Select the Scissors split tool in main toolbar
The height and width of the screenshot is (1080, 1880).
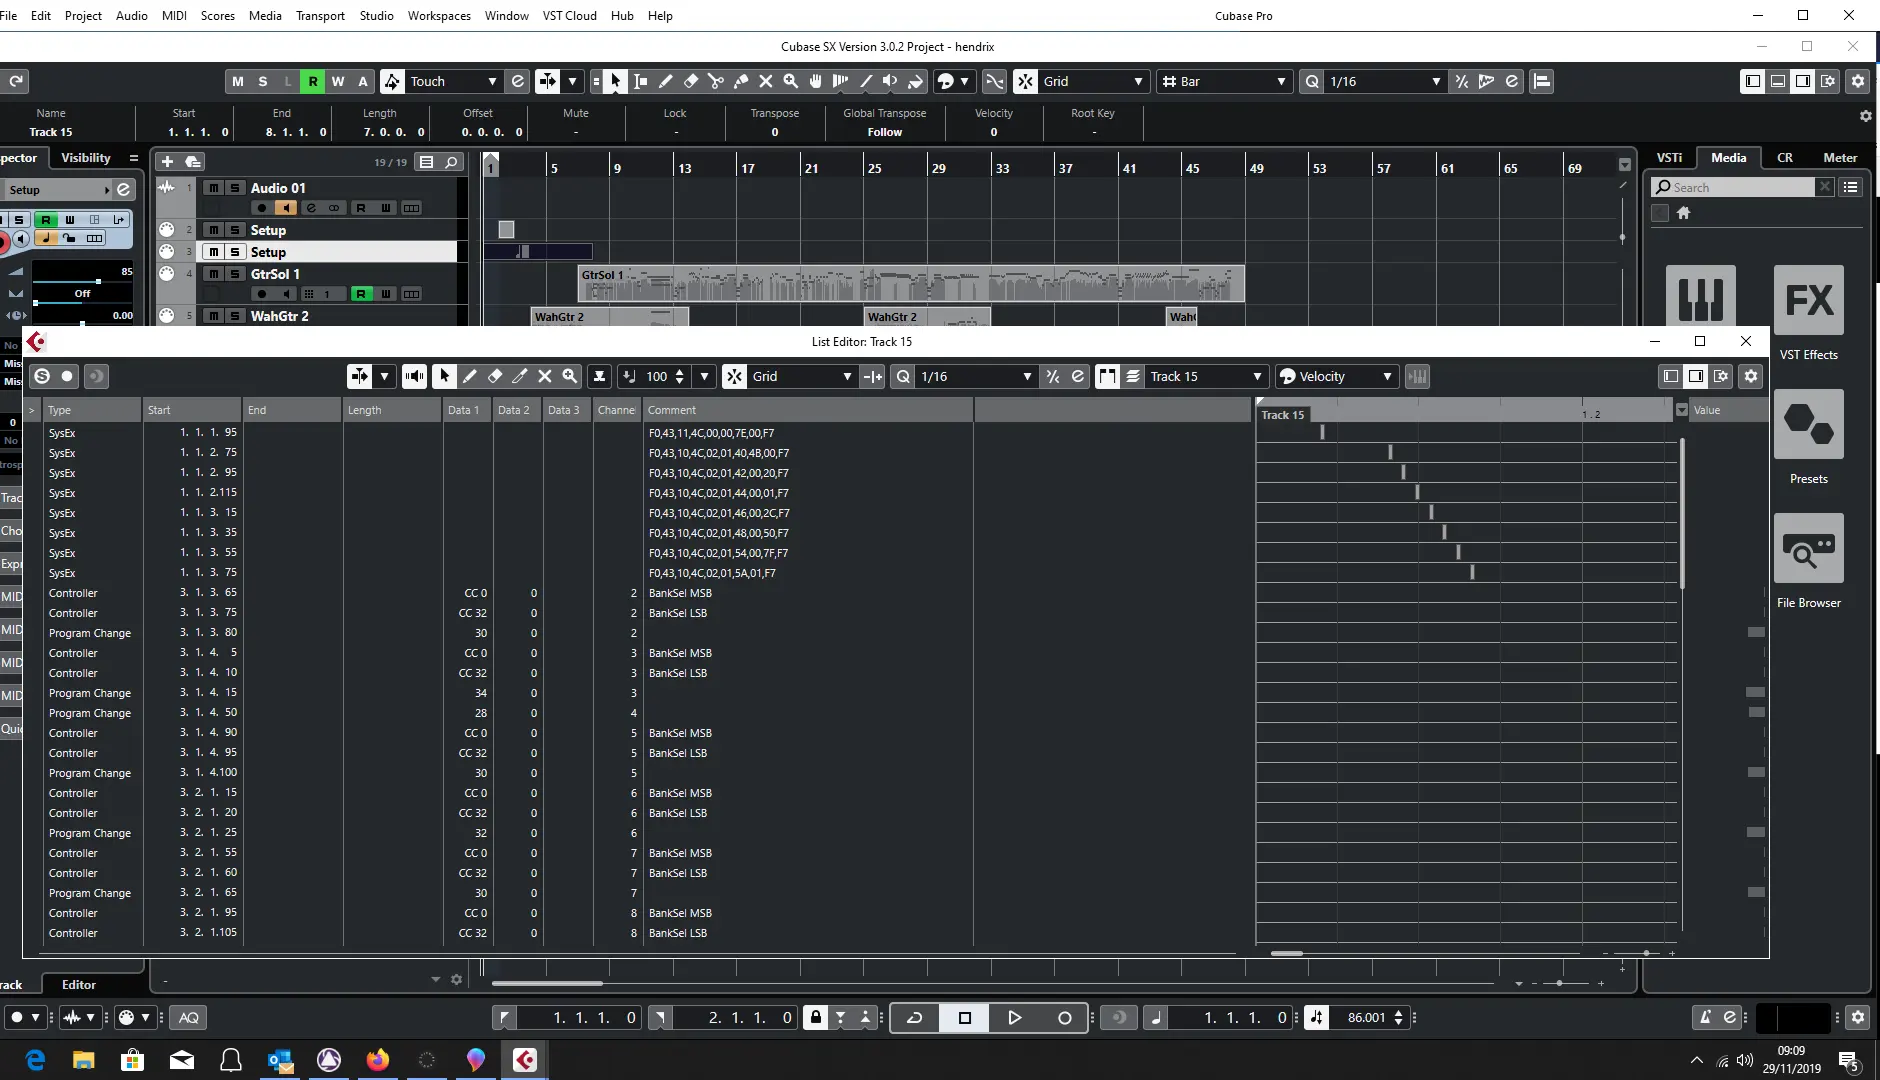715,82
